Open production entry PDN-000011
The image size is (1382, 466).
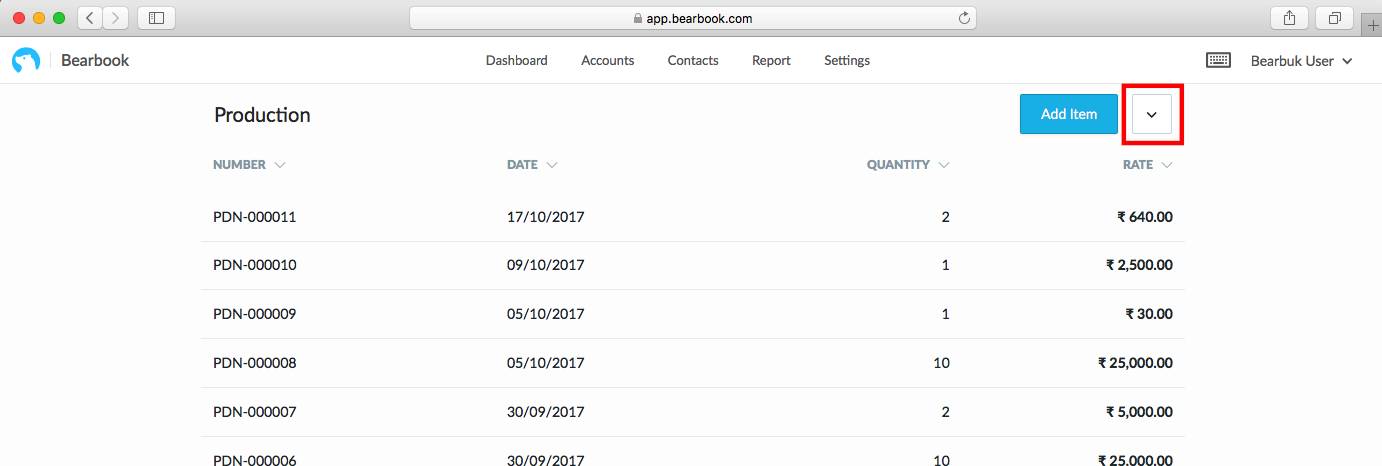point(255,217)
